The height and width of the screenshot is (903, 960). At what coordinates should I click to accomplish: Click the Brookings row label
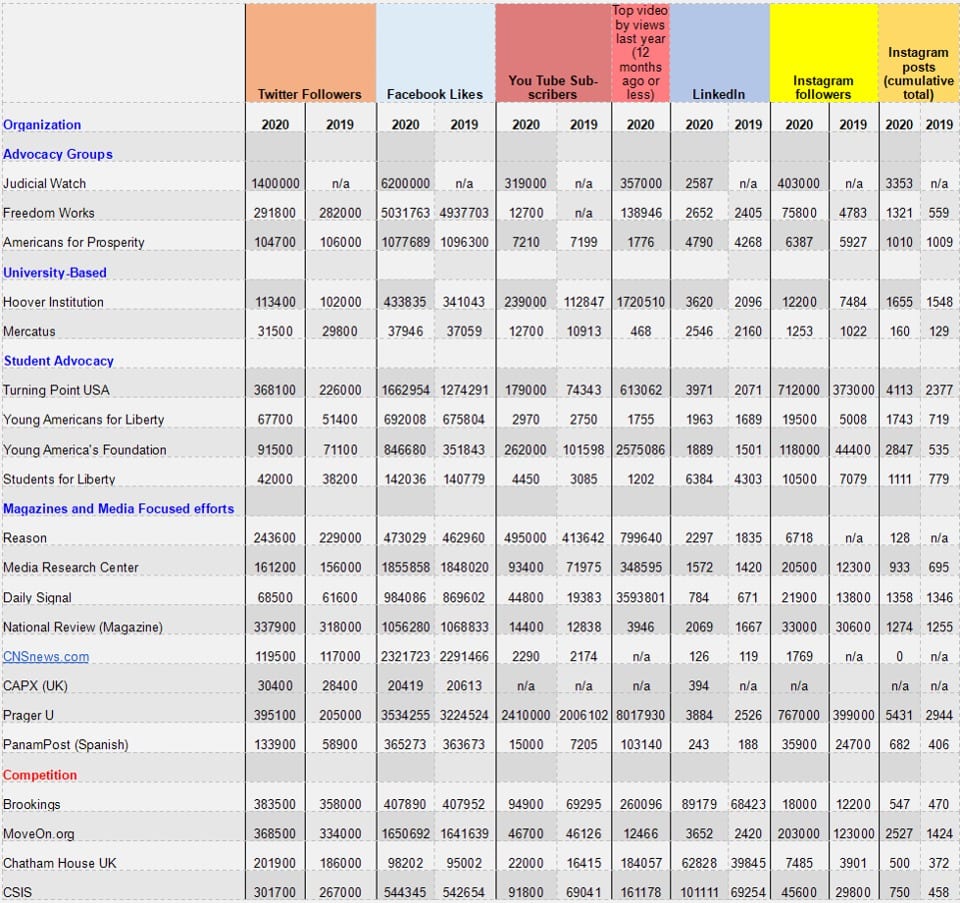click(31, 804)
